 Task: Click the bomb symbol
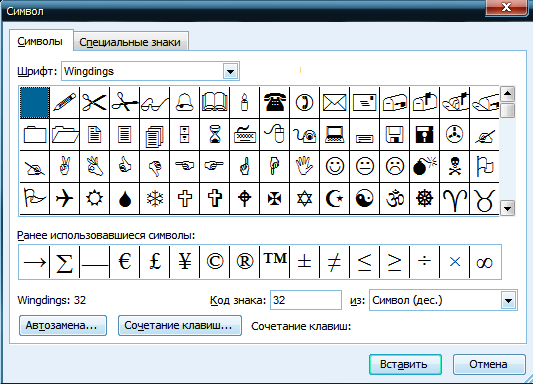(x=424, y=167)
